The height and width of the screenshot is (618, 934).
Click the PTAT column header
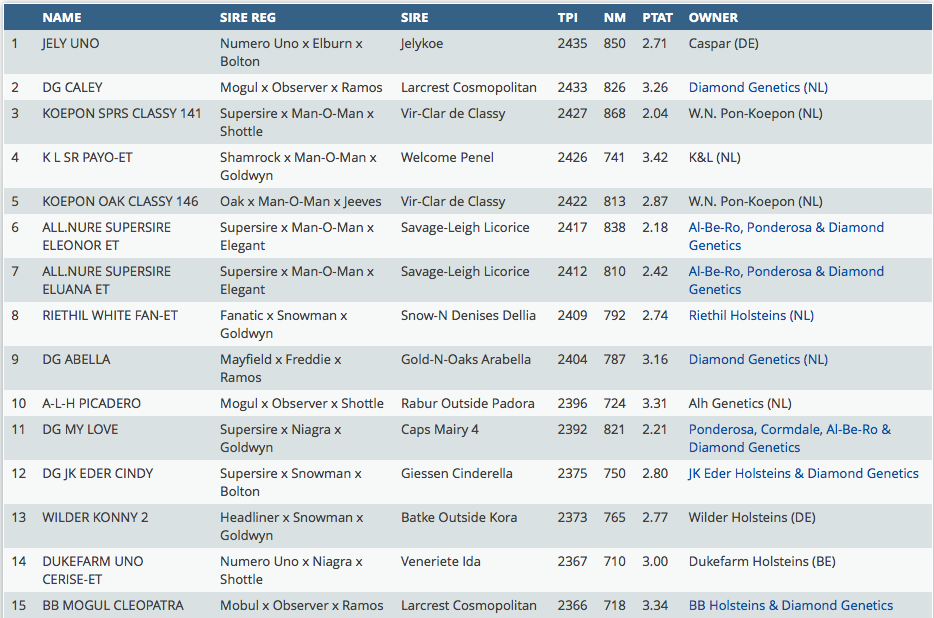pos(656,17)
